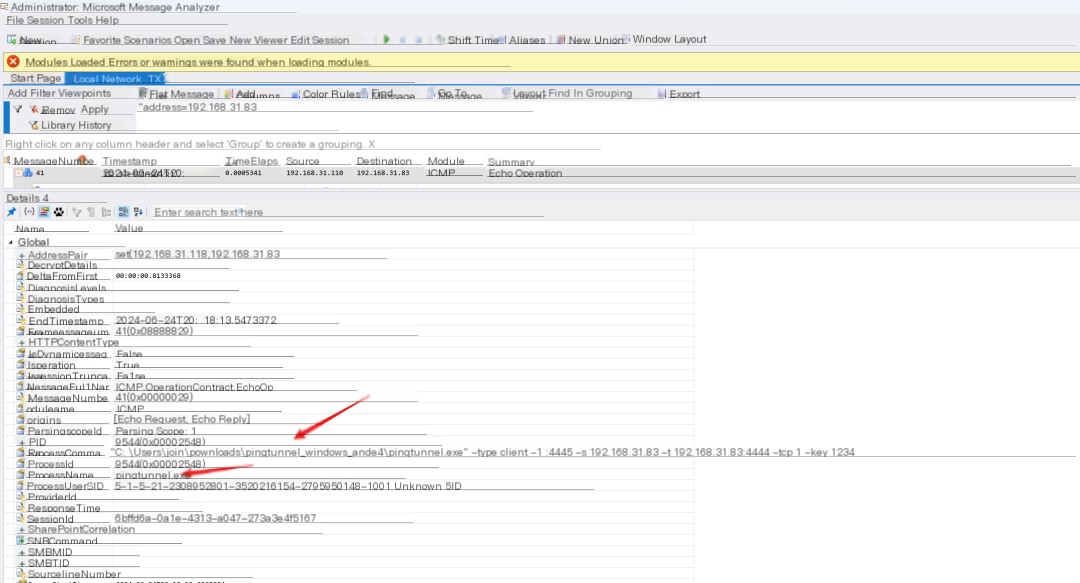Click the curly braces icon in Details toolbar
1080x583 pixels.
[29, 212]
